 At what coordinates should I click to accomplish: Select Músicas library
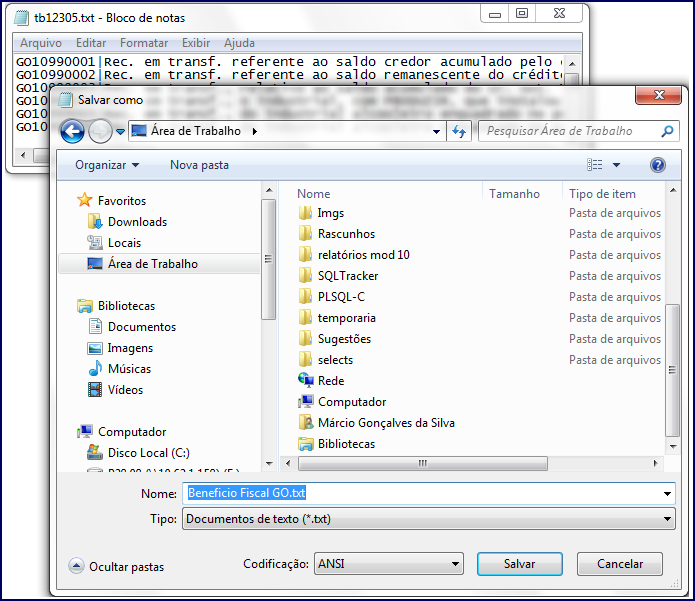coord(129,369)
